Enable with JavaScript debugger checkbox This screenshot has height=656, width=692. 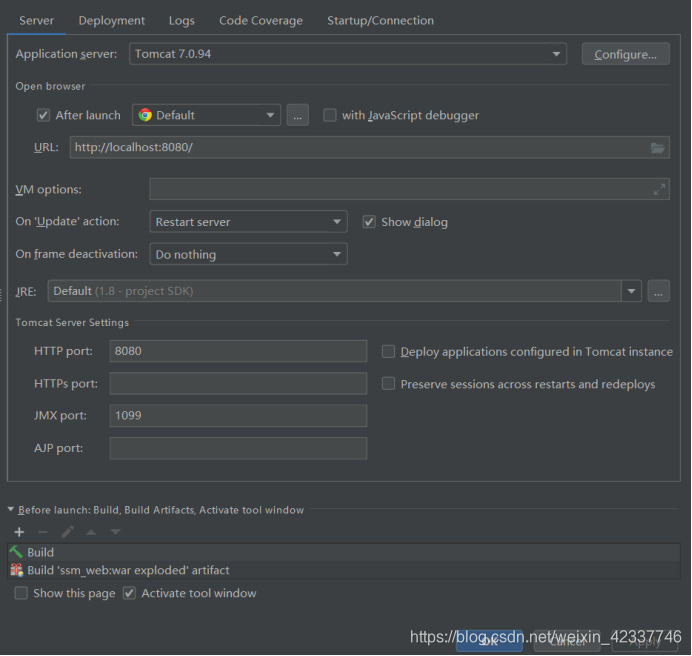(330, 115)
